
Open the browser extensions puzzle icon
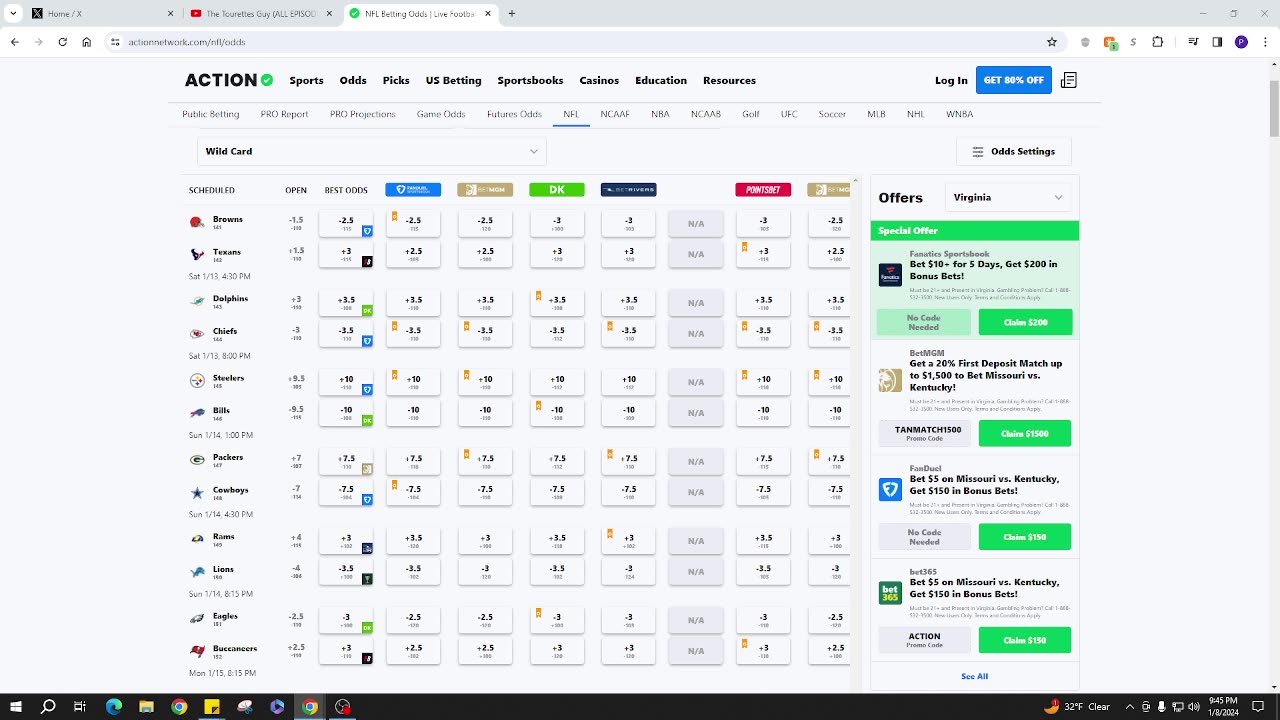tap(1158, 42)
